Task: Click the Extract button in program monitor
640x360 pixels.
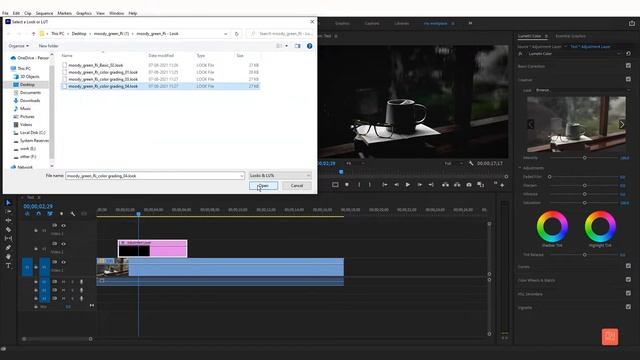Action: [x=457, y=185]
